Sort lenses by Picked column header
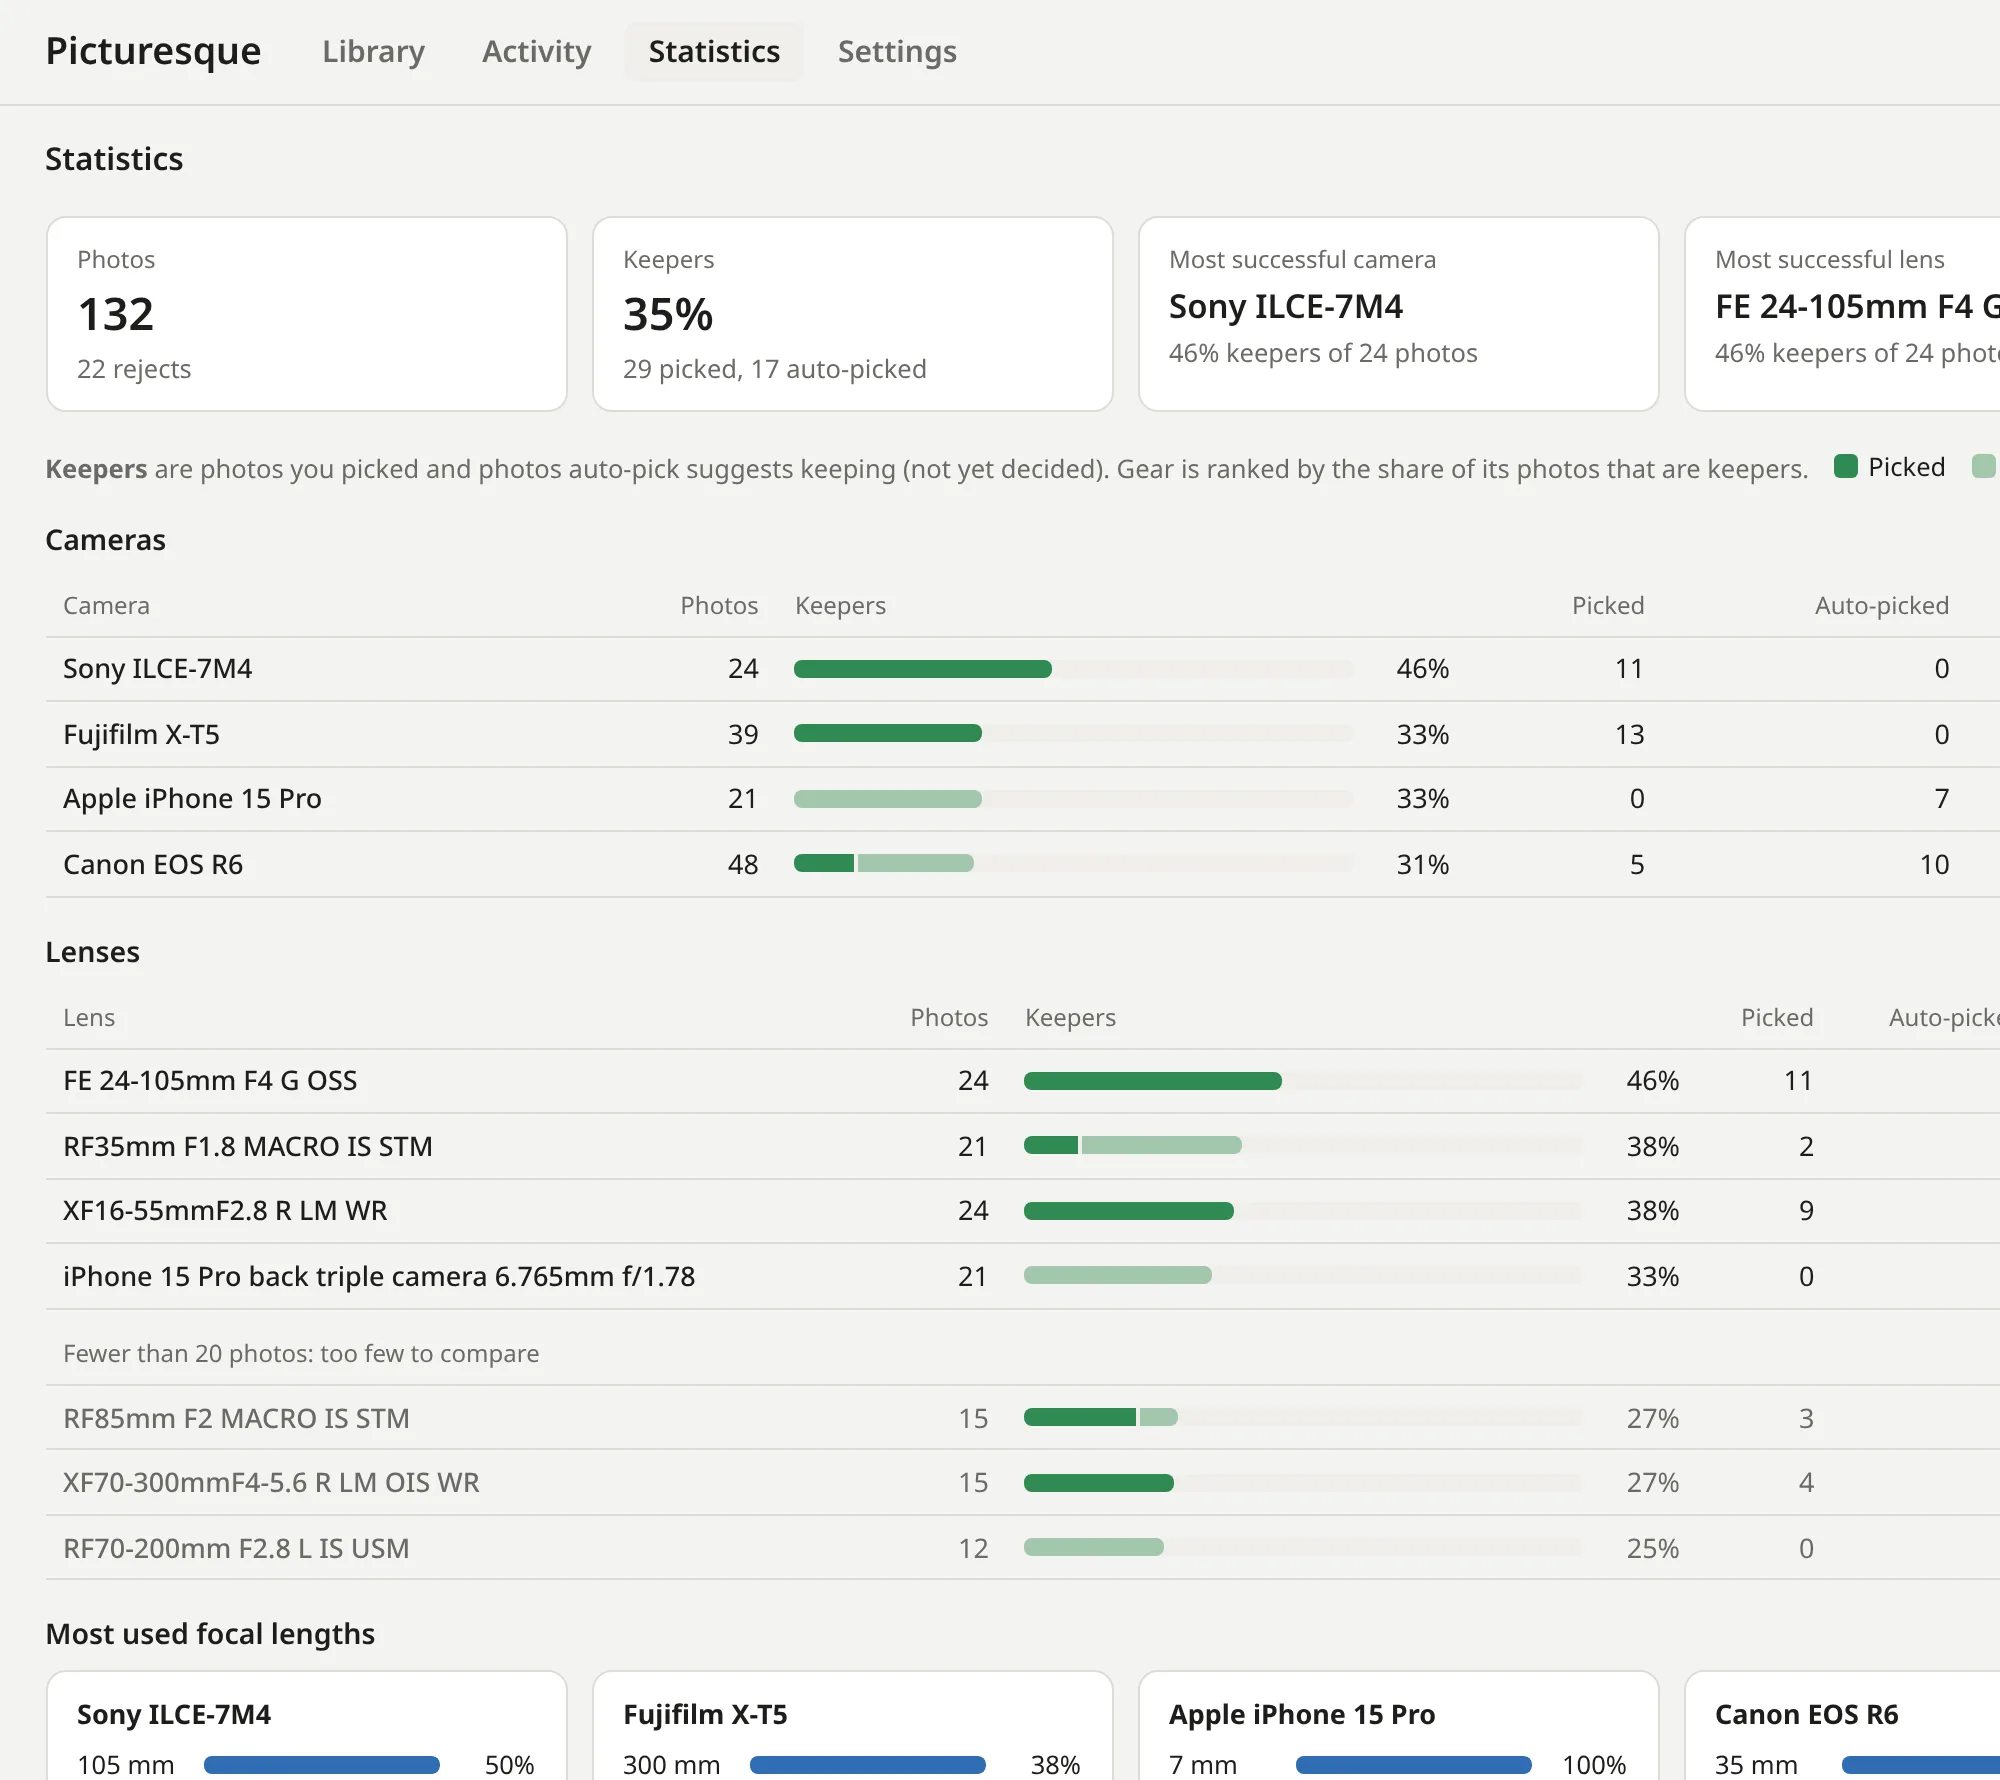 (1776, 1018)
